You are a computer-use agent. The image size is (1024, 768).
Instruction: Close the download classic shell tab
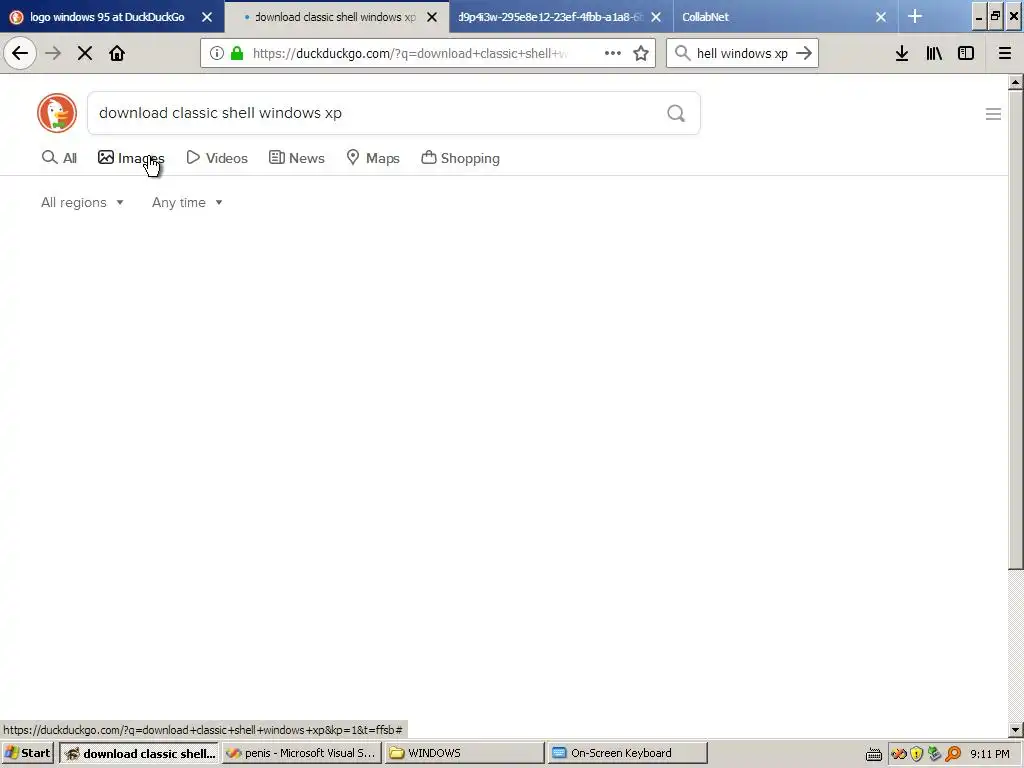tap(432, 17)
